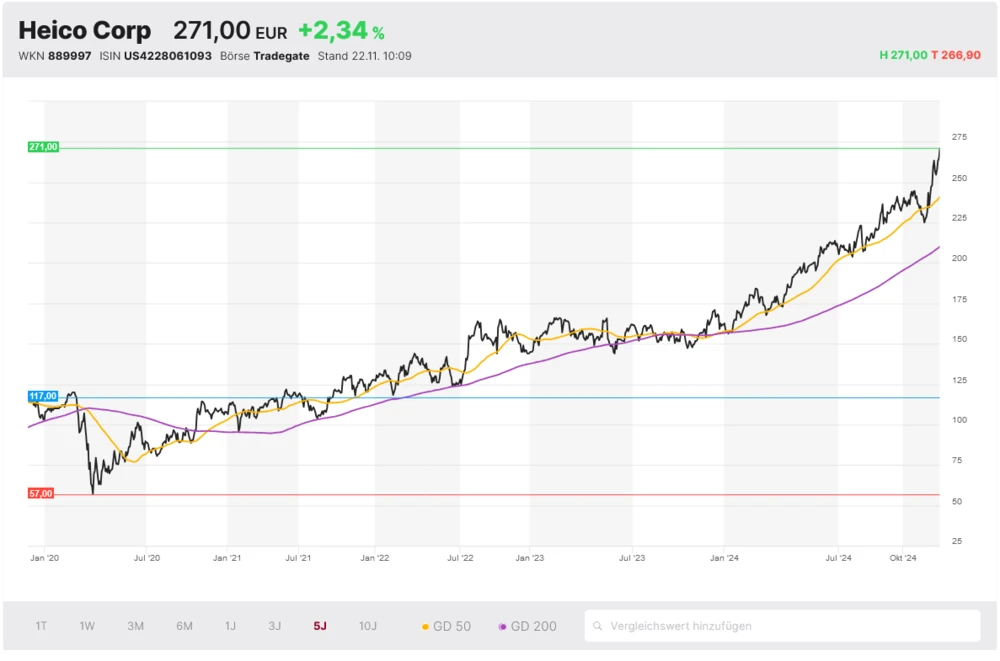Click the red 57,00 low marker

(x=41, y=494)
